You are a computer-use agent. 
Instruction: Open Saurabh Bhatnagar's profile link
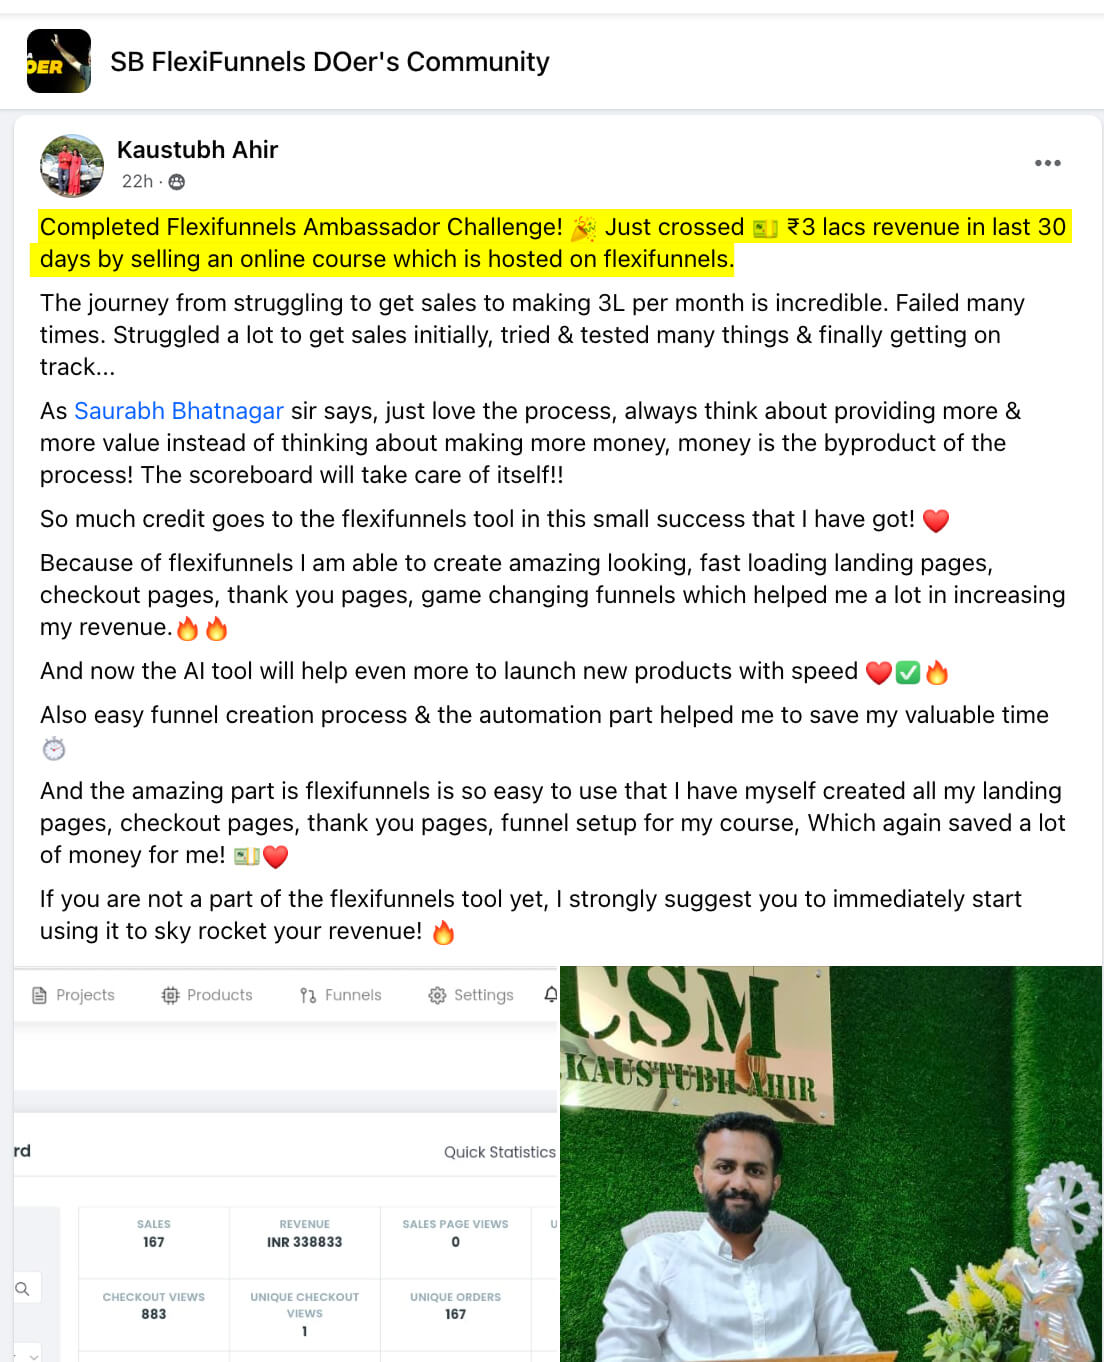click(178, 411)
